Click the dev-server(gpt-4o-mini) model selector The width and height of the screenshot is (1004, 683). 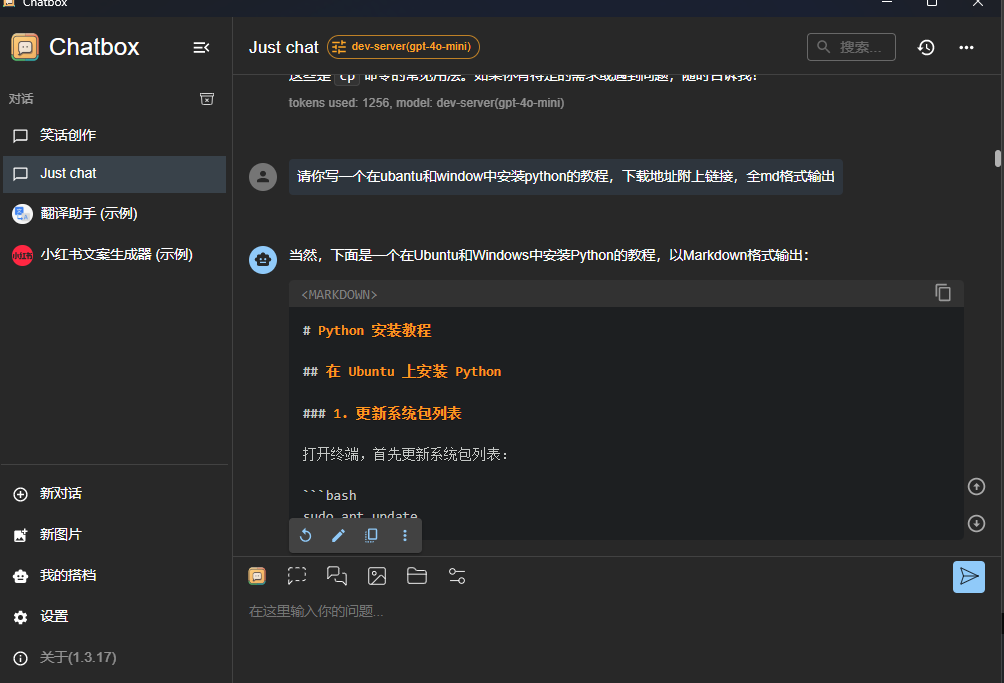(403, 47)
